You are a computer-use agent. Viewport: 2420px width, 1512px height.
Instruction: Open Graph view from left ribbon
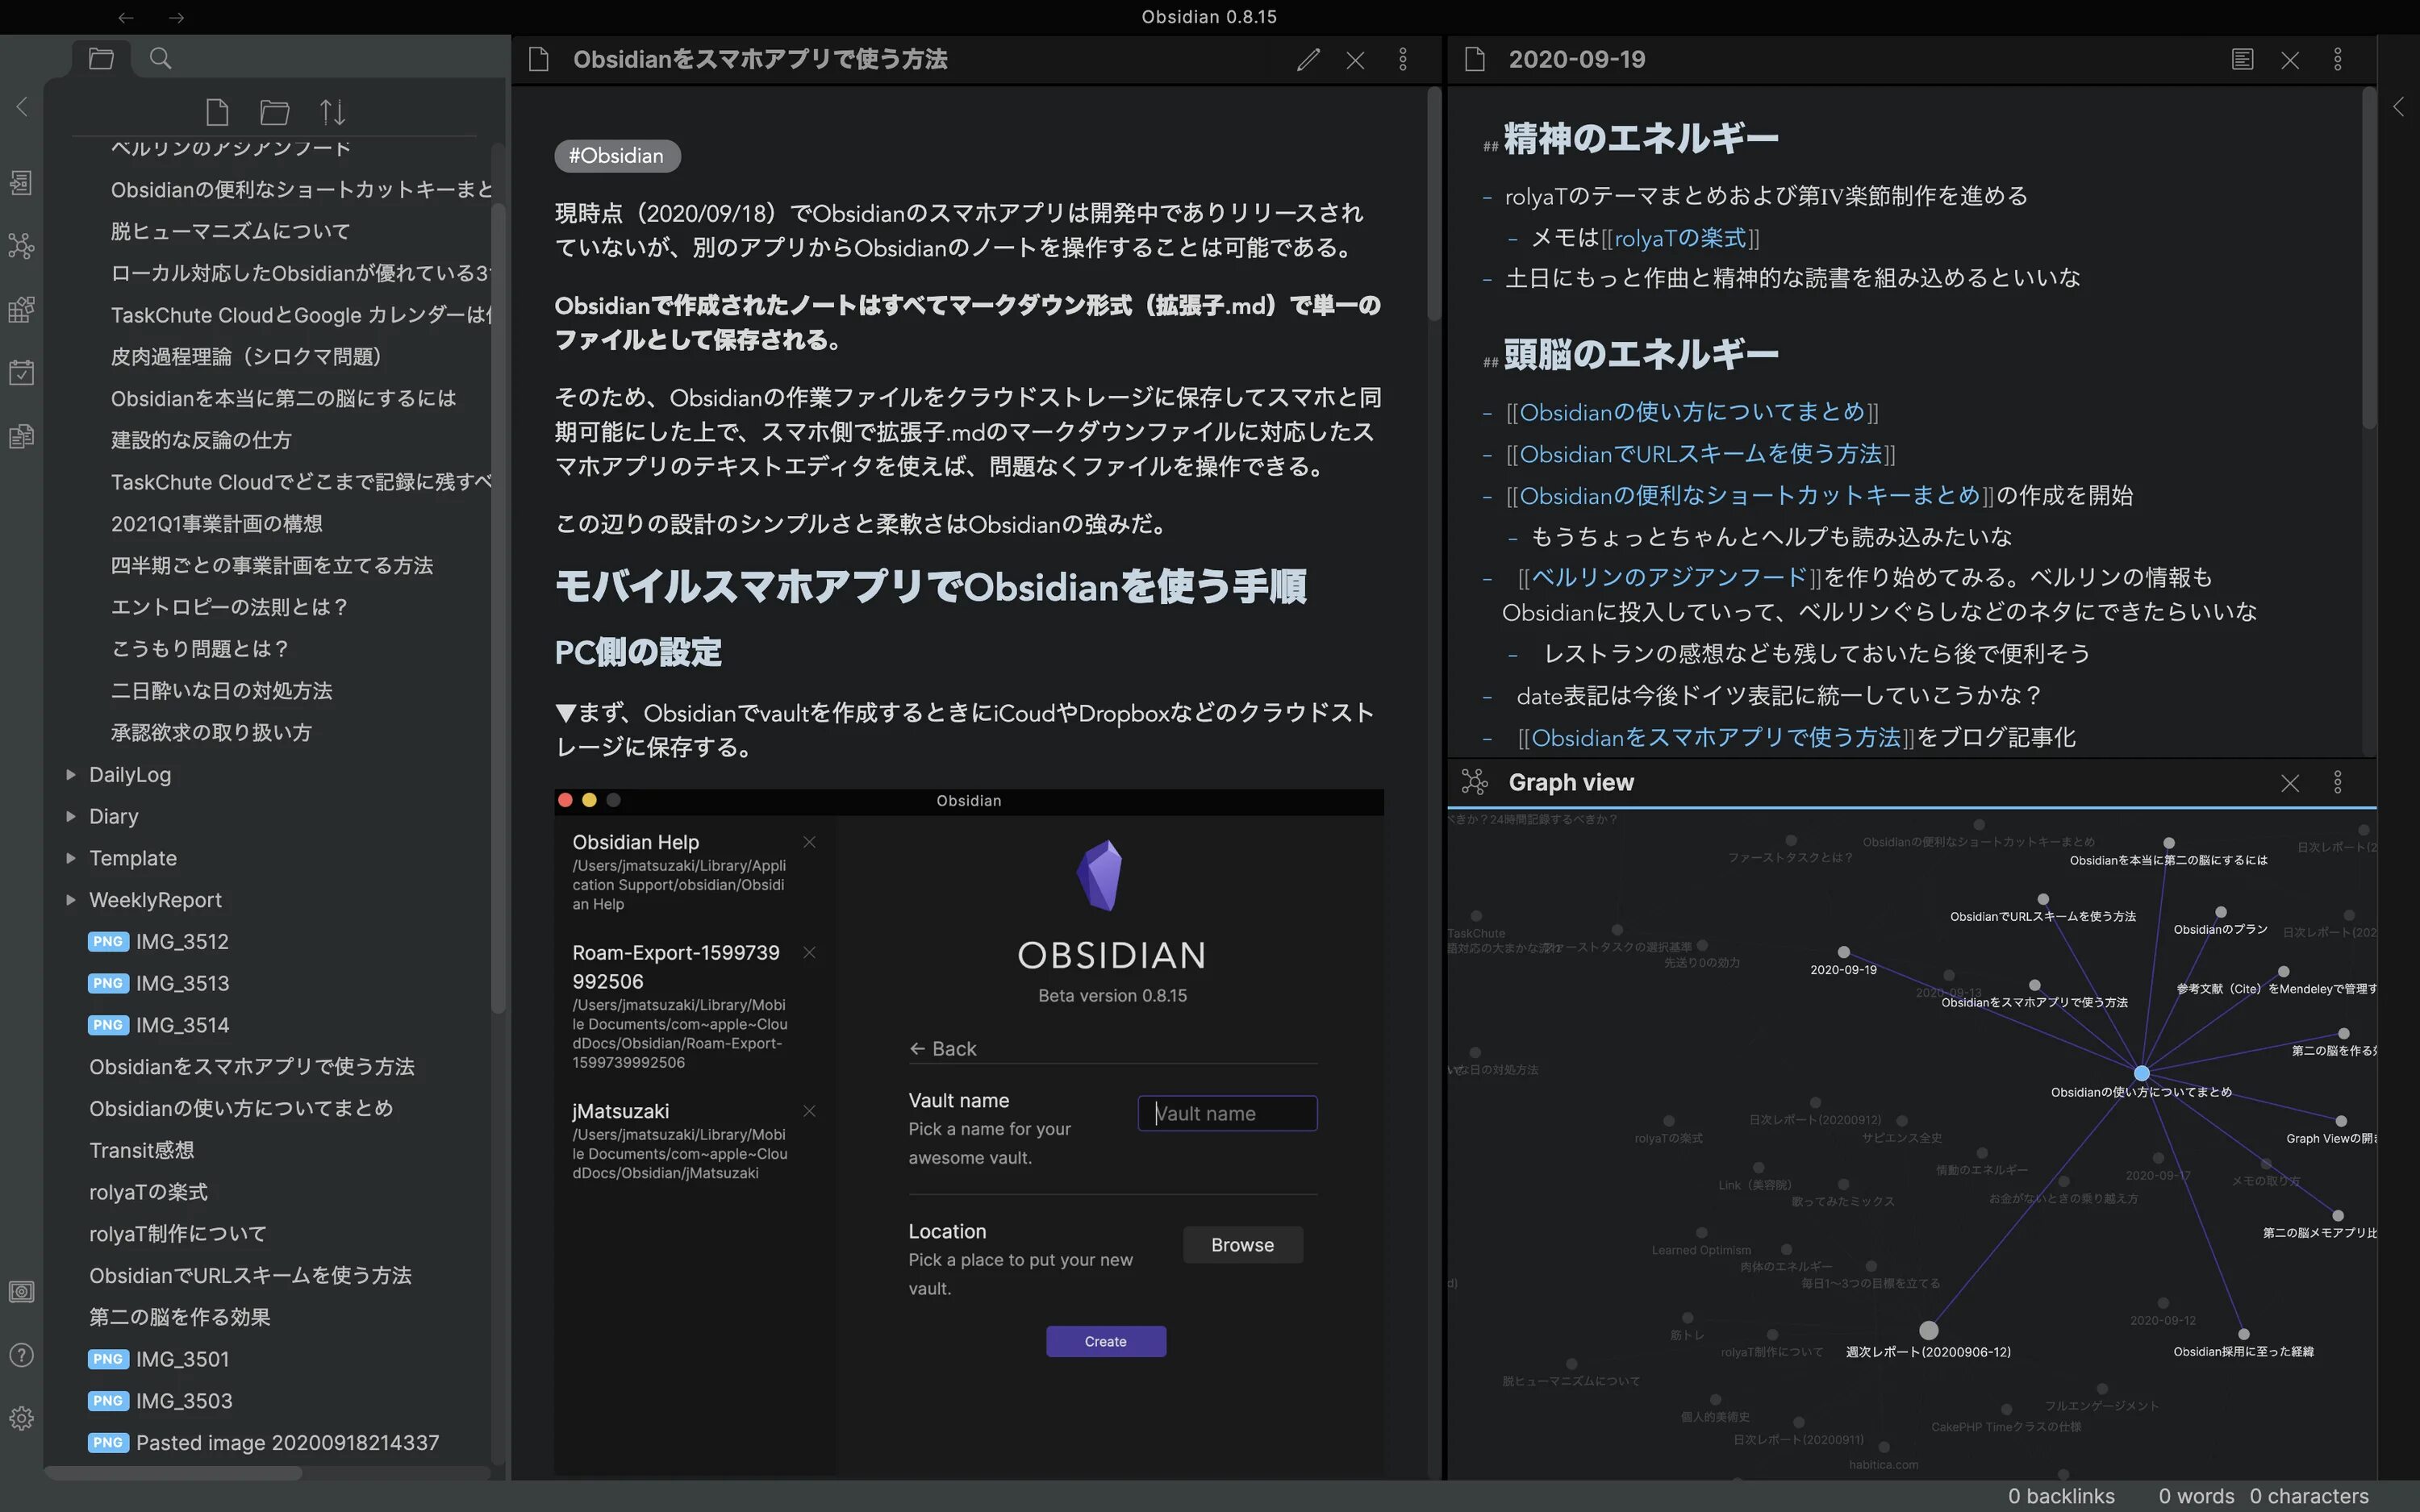pyautogui.click(x=21, y=246)
